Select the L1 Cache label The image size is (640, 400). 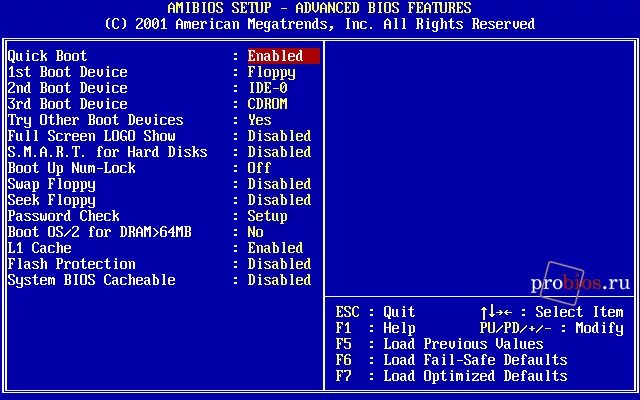(40, 248)
